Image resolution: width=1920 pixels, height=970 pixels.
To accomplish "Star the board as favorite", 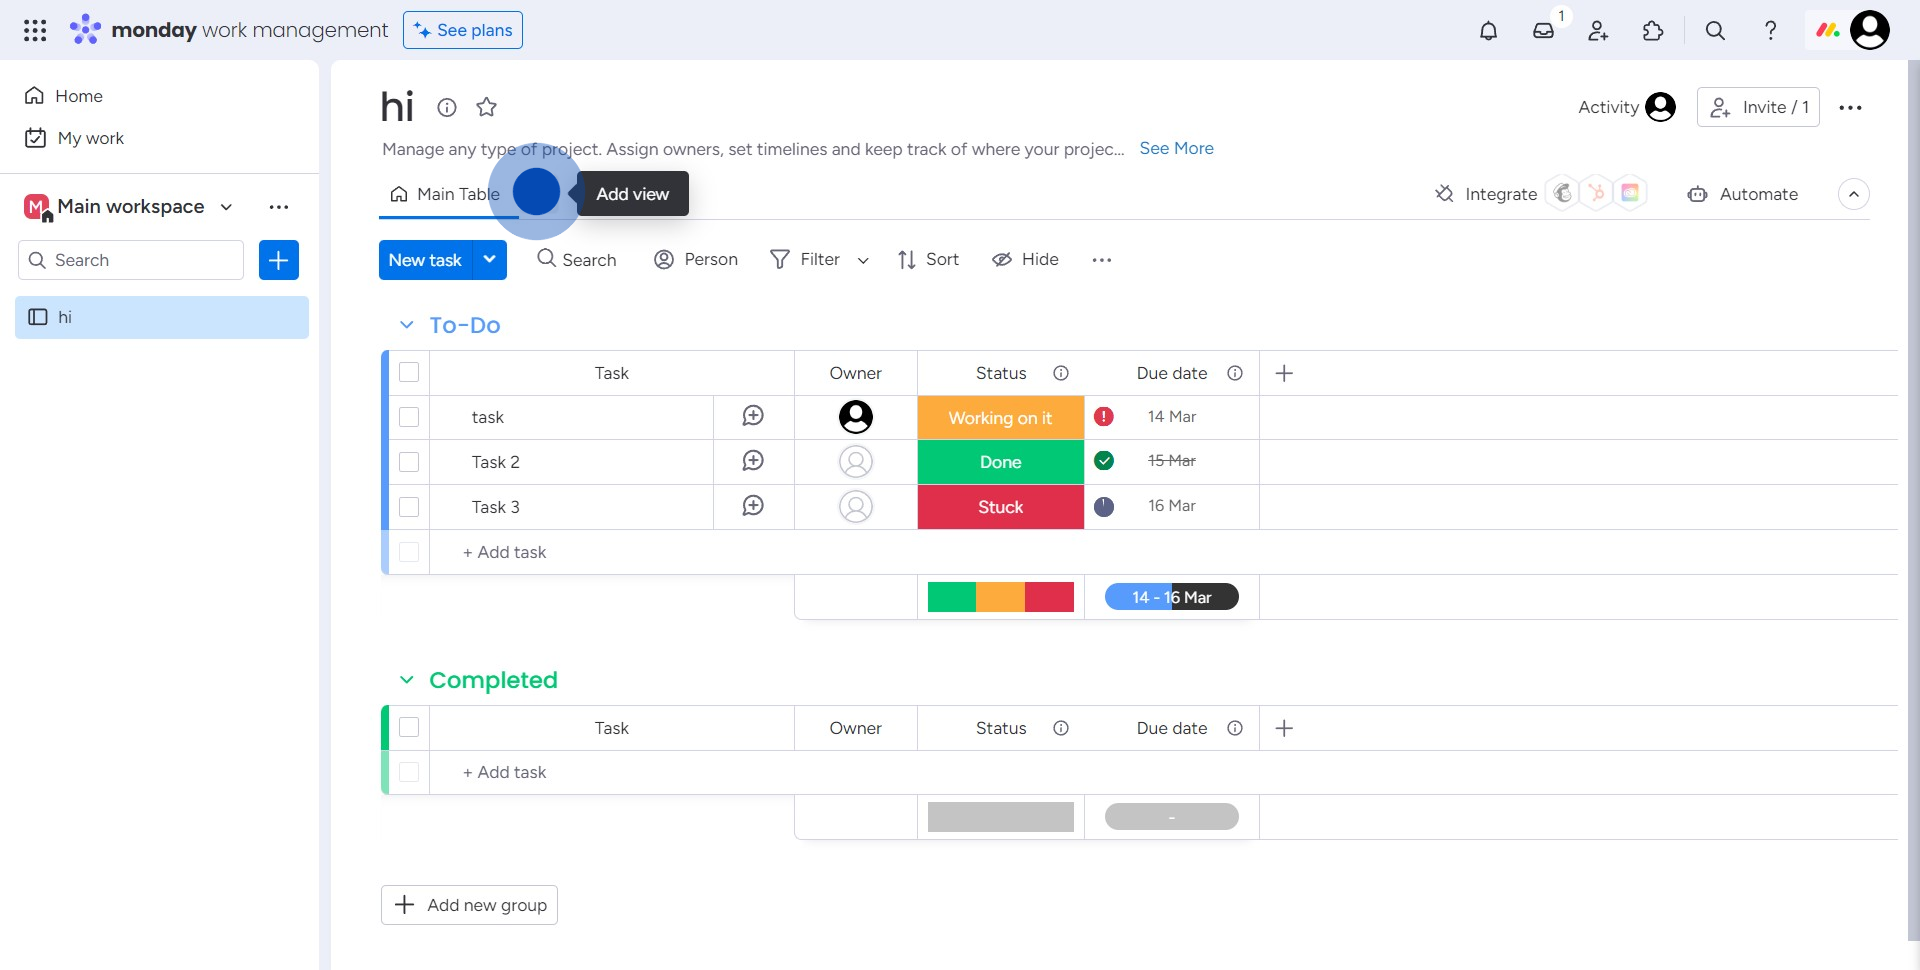I will (x=487, y=107).
